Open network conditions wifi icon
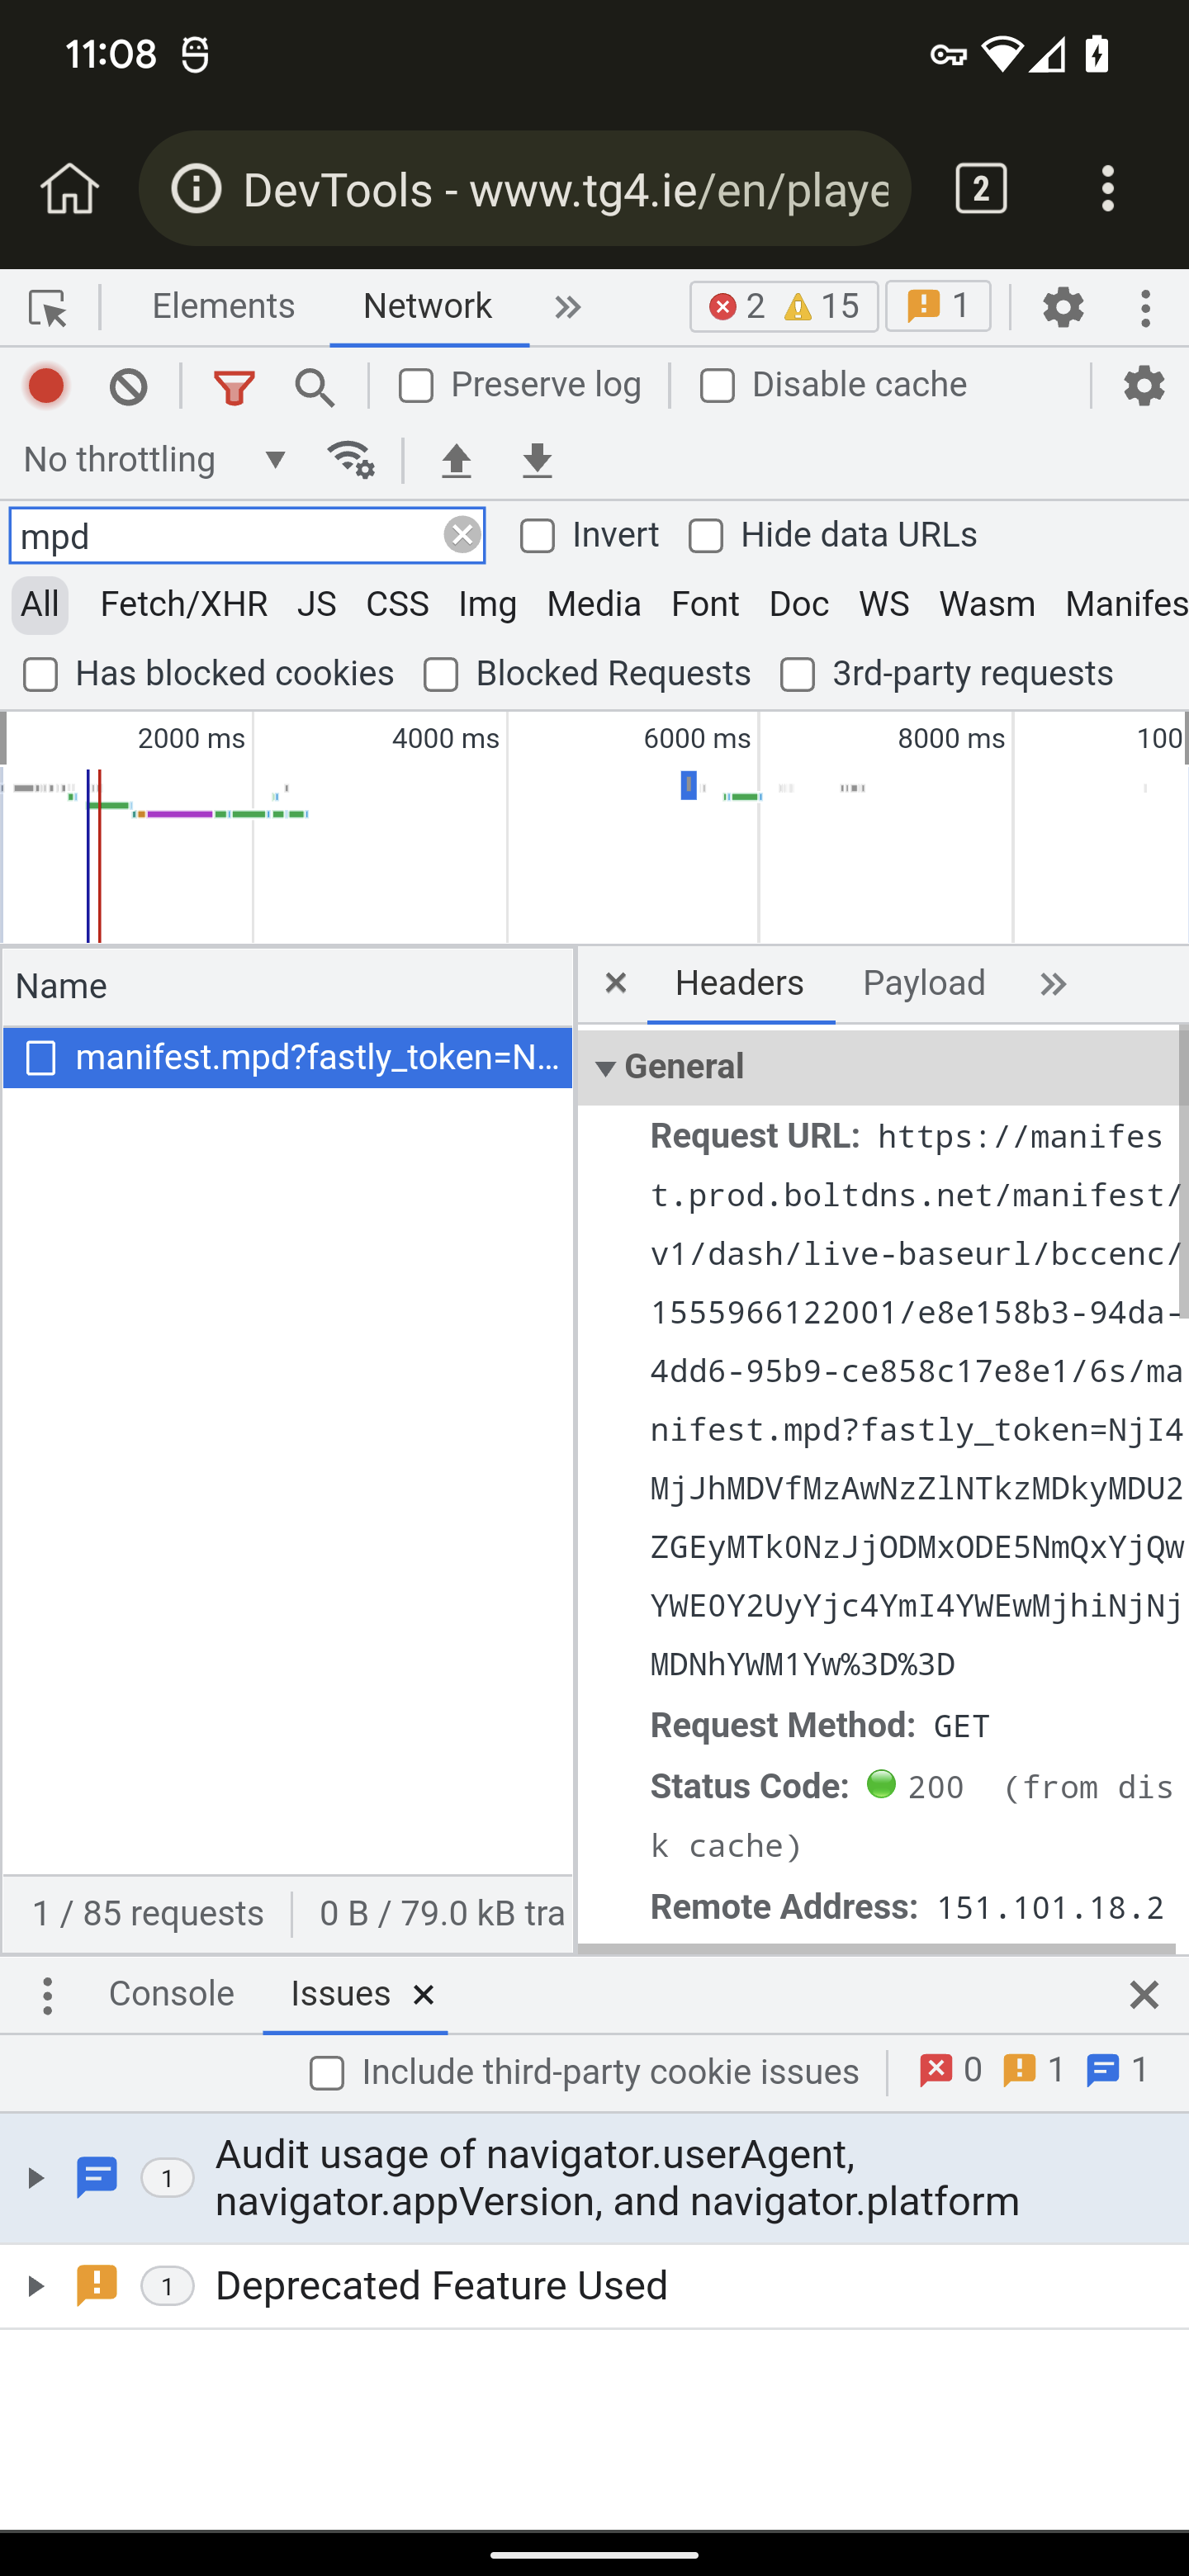The height and width of the screenshot is (2576, 1189). pos(350,460)
